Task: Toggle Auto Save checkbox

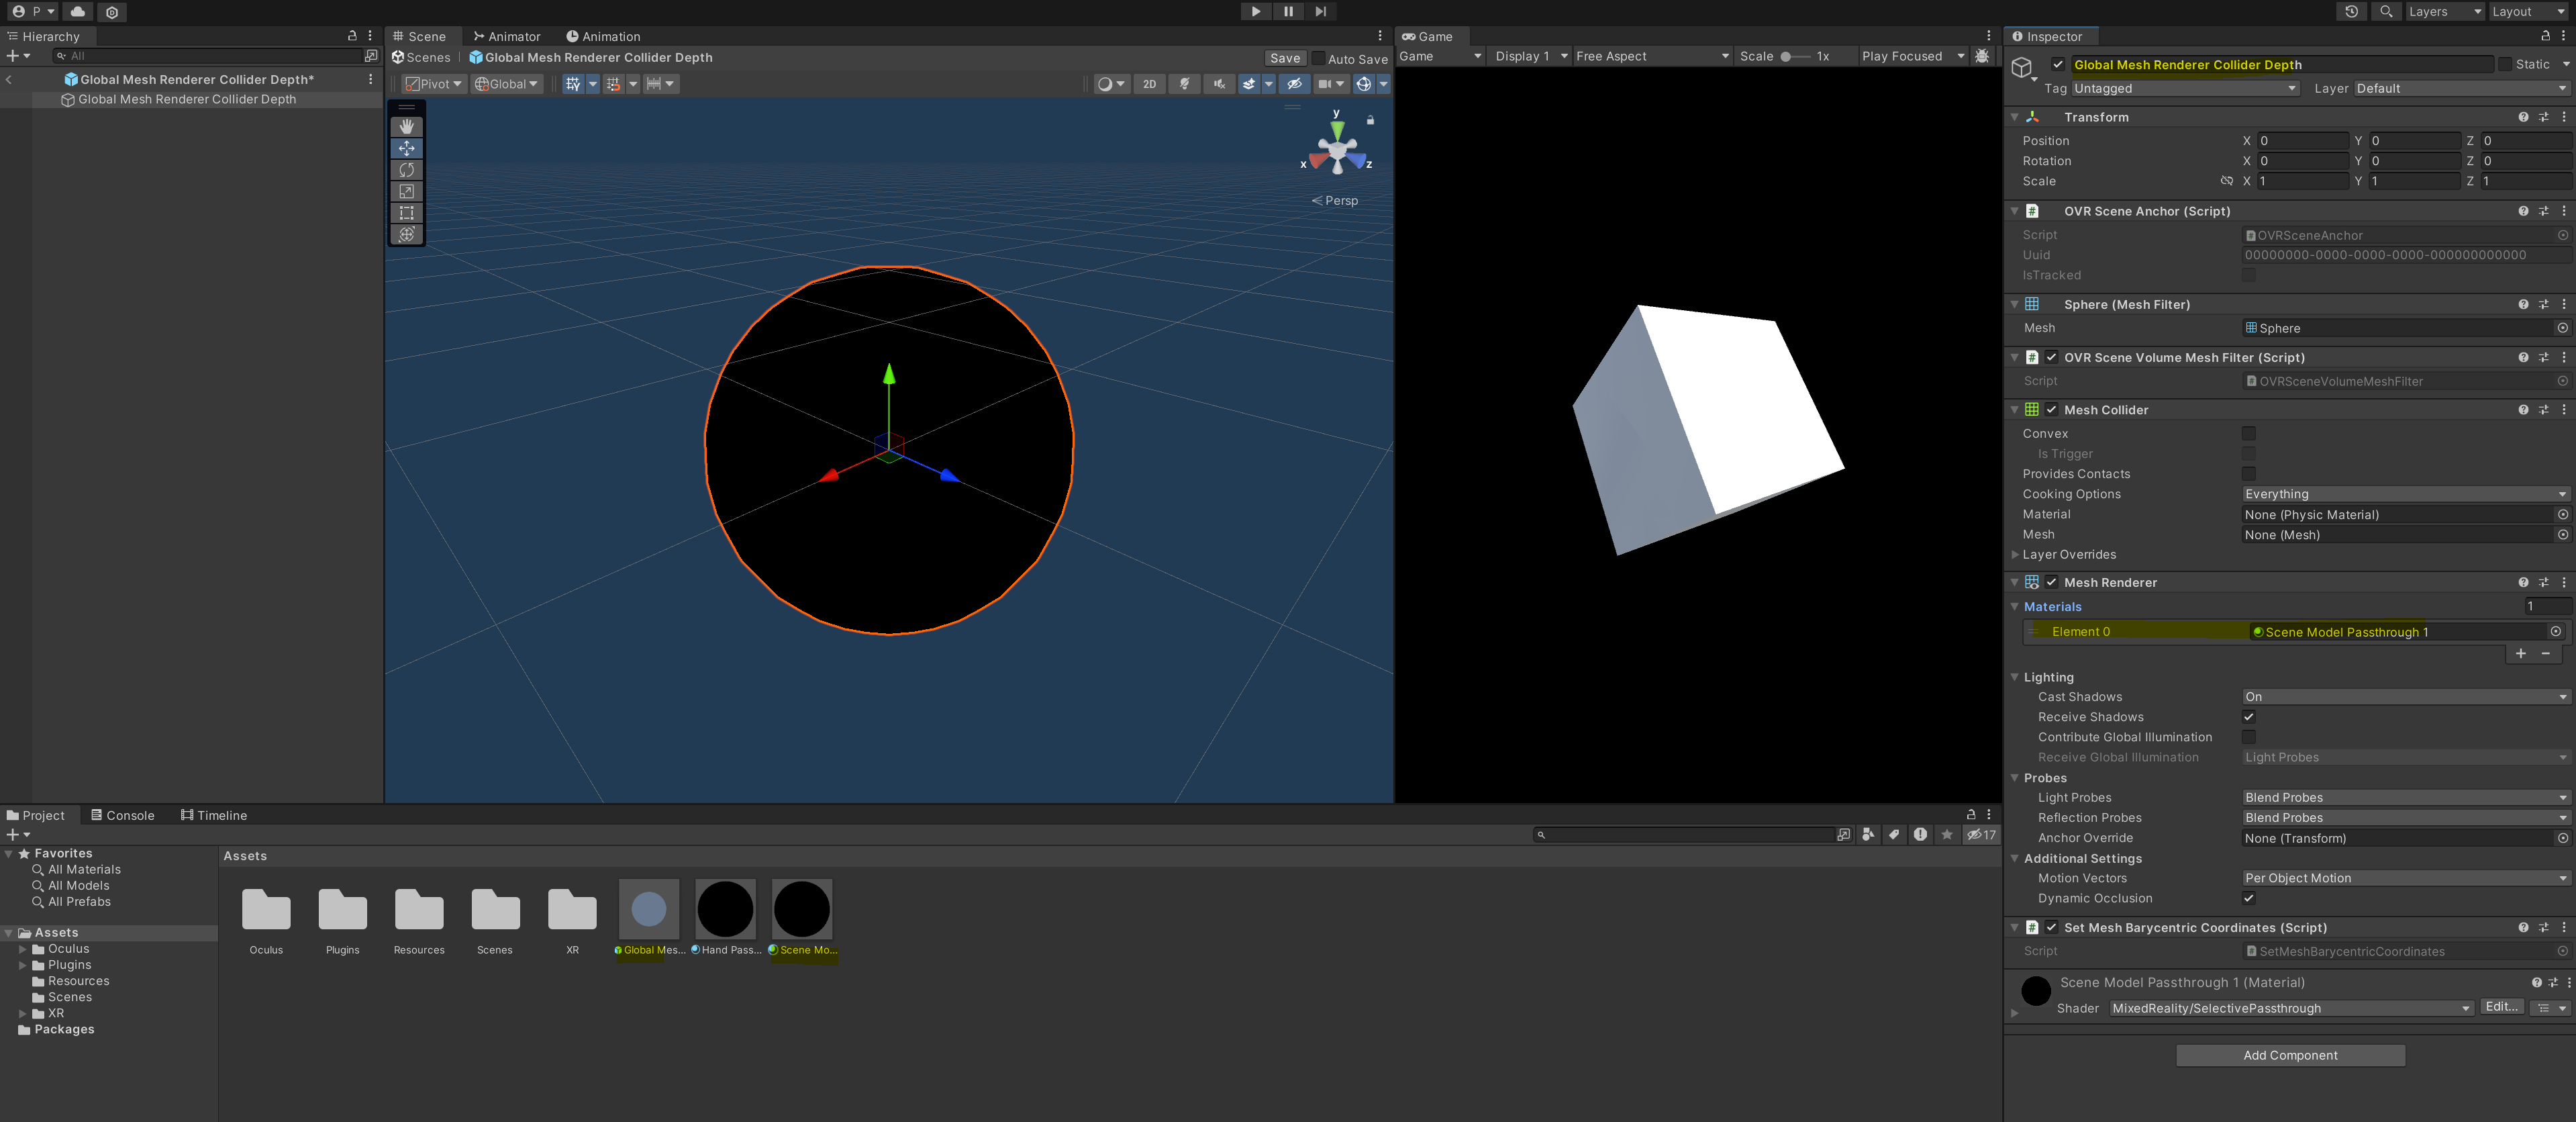Action: (x=1318, y=58)
